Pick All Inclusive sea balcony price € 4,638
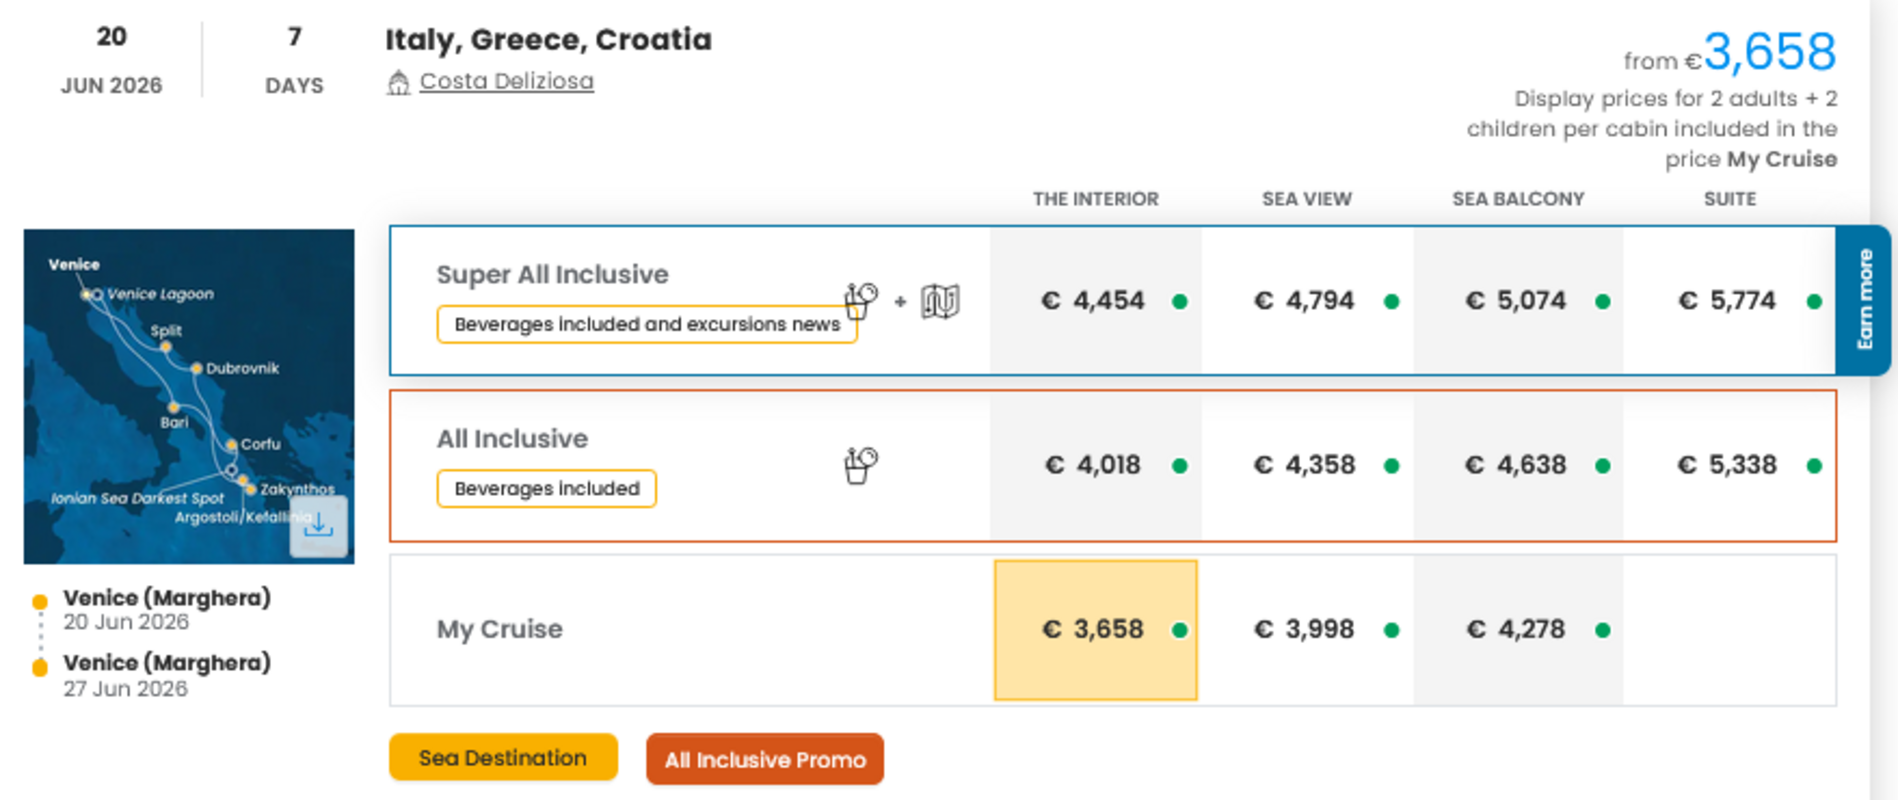The width and height of the screenshot is (1898, 800). coord(1516,466)
